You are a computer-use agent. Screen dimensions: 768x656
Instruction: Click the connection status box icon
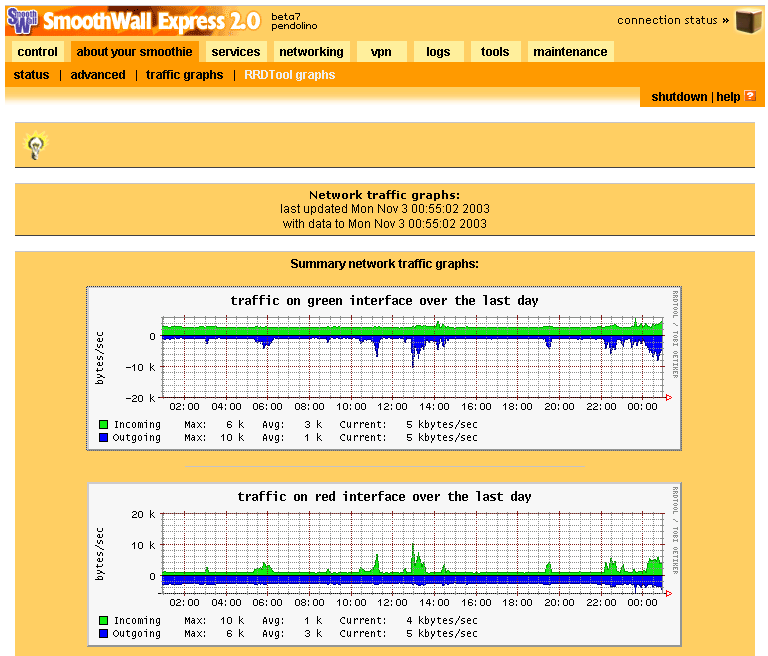(748, 22)
